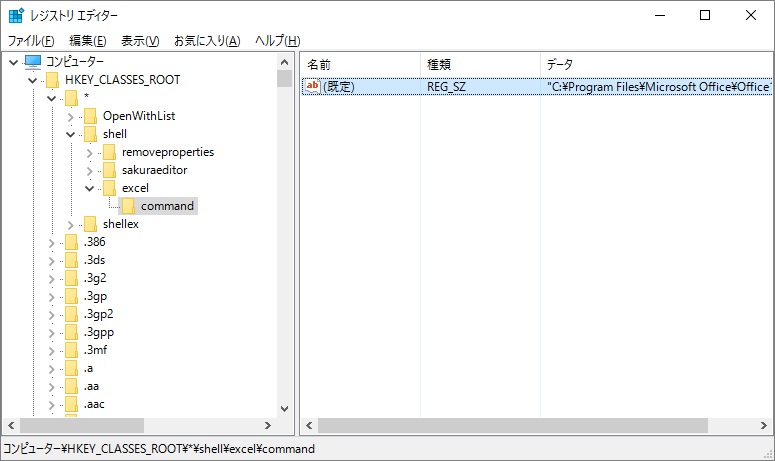775x461 pixels.
Task: Select the removeproperties key label
Action: [x=168, y=152]
